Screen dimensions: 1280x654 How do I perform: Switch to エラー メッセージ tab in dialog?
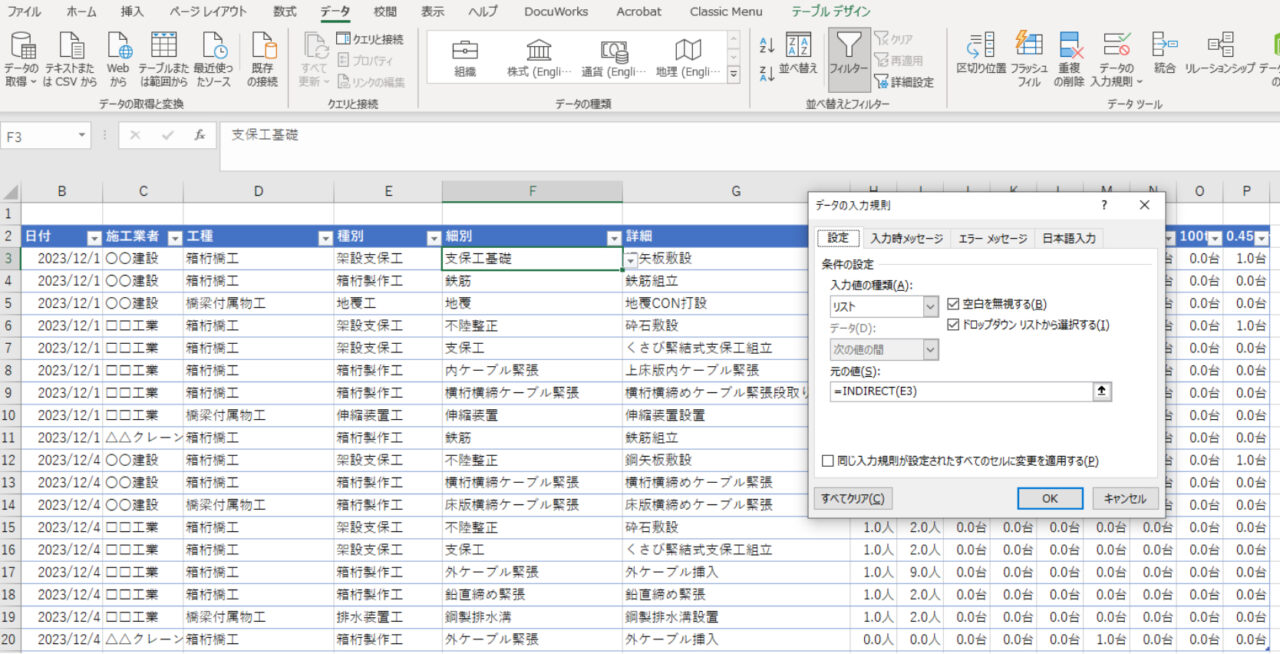pos(991,238)
